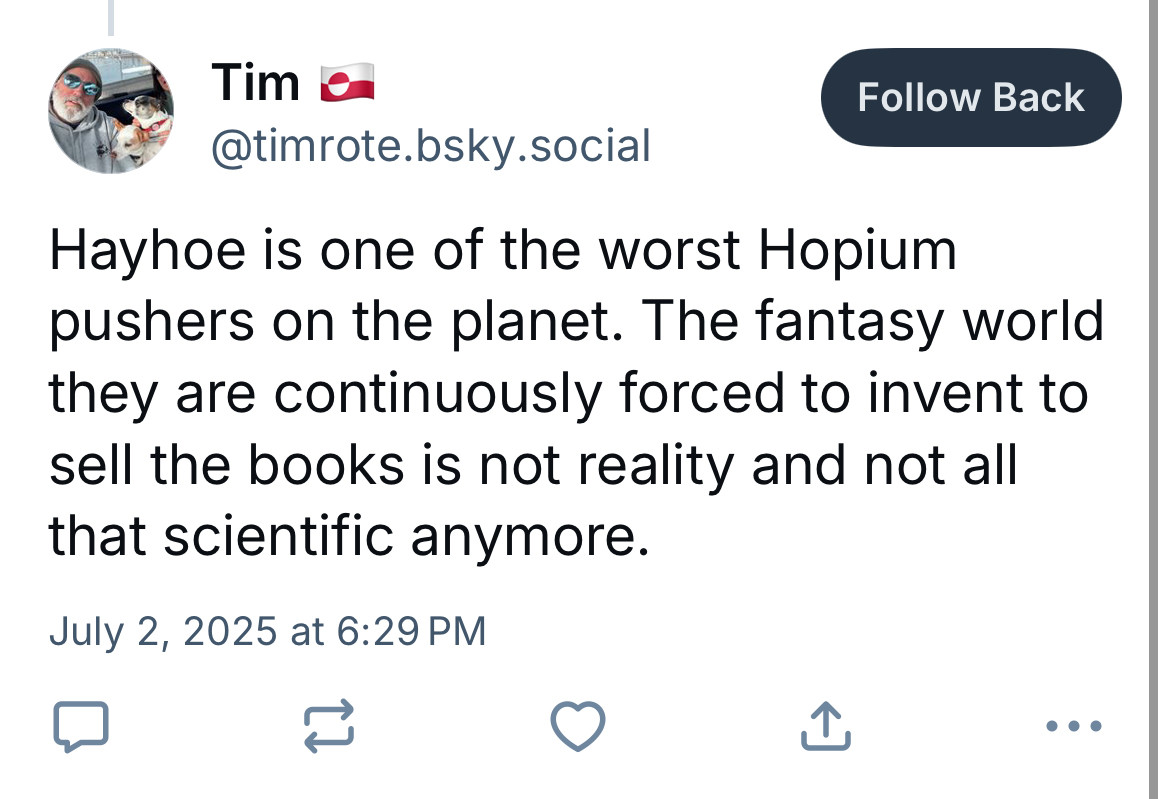The image size is (1170, 799).
Task: Click the vertical scrollbar at the right edge
Action: pos(1154,399)
